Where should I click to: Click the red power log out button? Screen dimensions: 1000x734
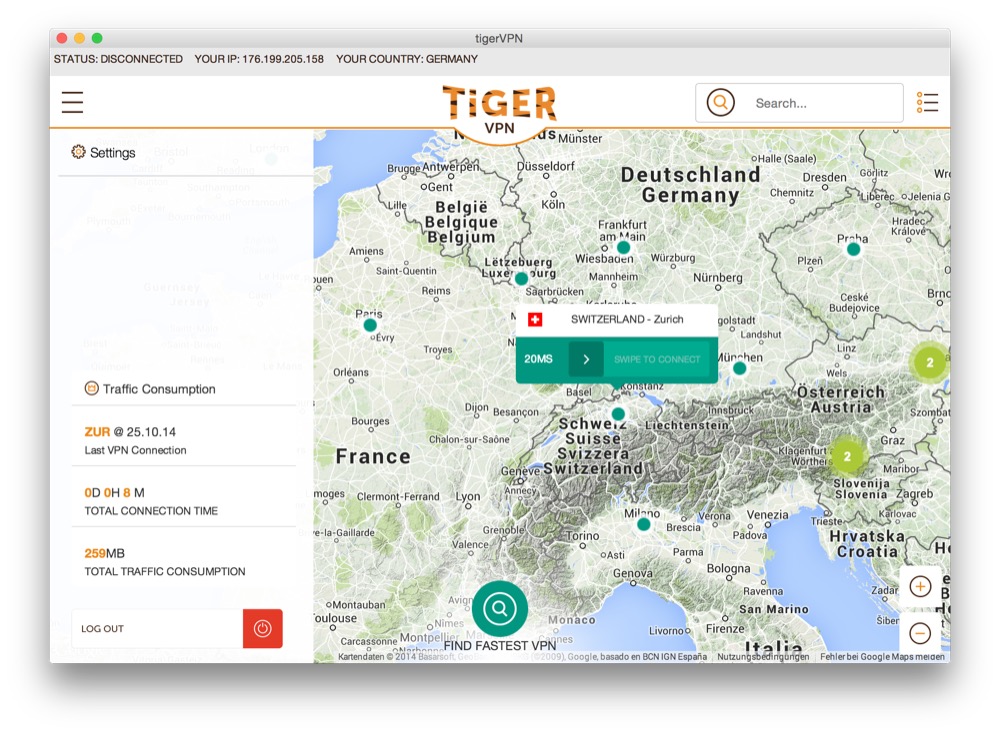click(262, 629)
